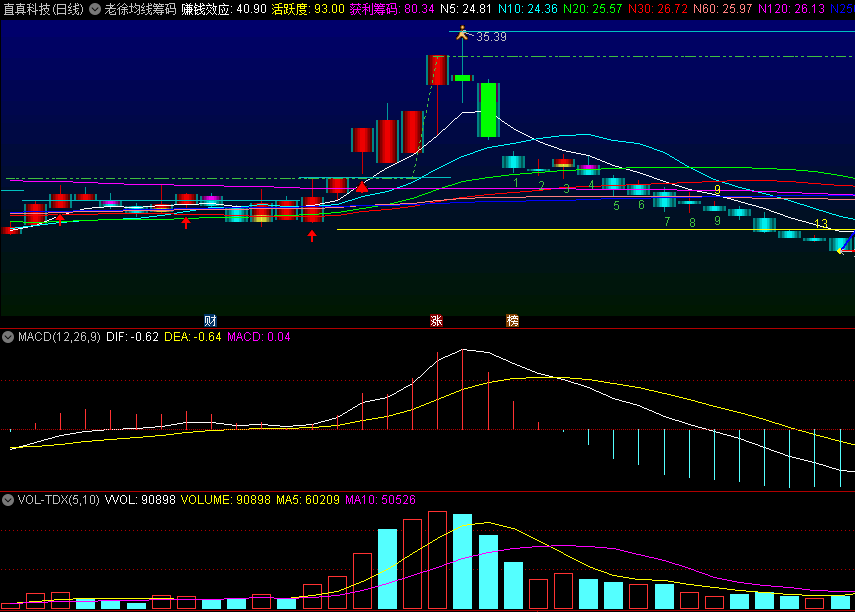Image resolution: width=855 pixels, height=612 pixels.
Task: Select the large green candlestick after the peak
Action: (489, 110)
